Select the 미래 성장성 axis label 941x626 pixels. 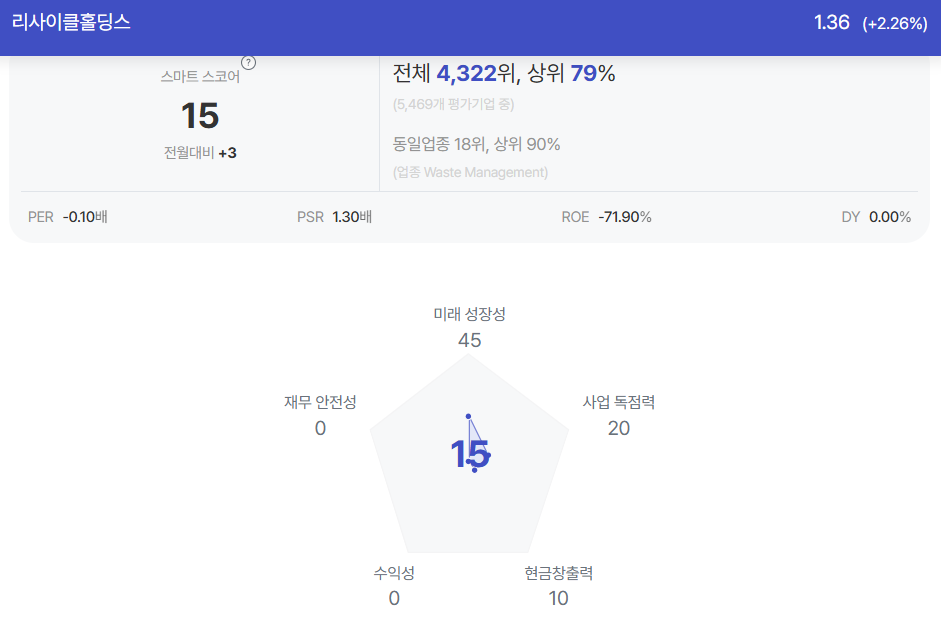pyautogui.click(x=469, y=314)
